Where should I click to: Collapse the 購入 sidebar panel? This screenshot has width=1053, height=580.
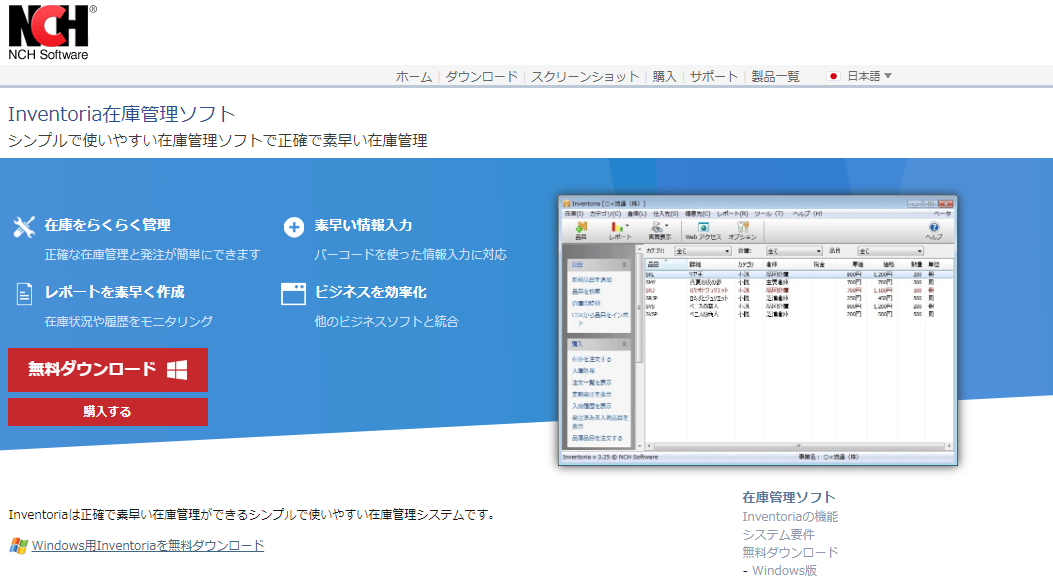click(624, 343)
